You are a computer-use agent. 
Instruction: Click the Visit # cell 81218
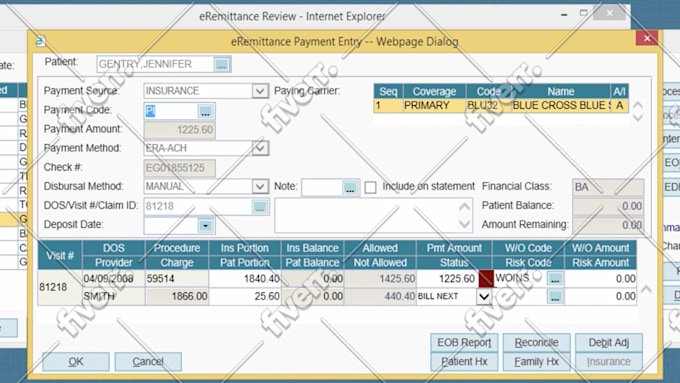[60, 287]
